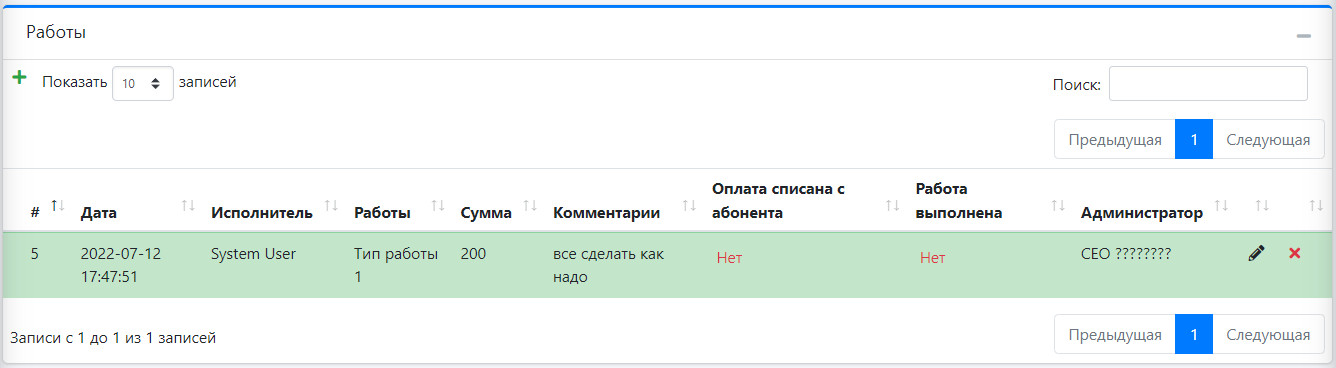Screen dimensions: 1336x368
Task: Sort by Сумма column sort arrows
Action: (x=530, y=206)
